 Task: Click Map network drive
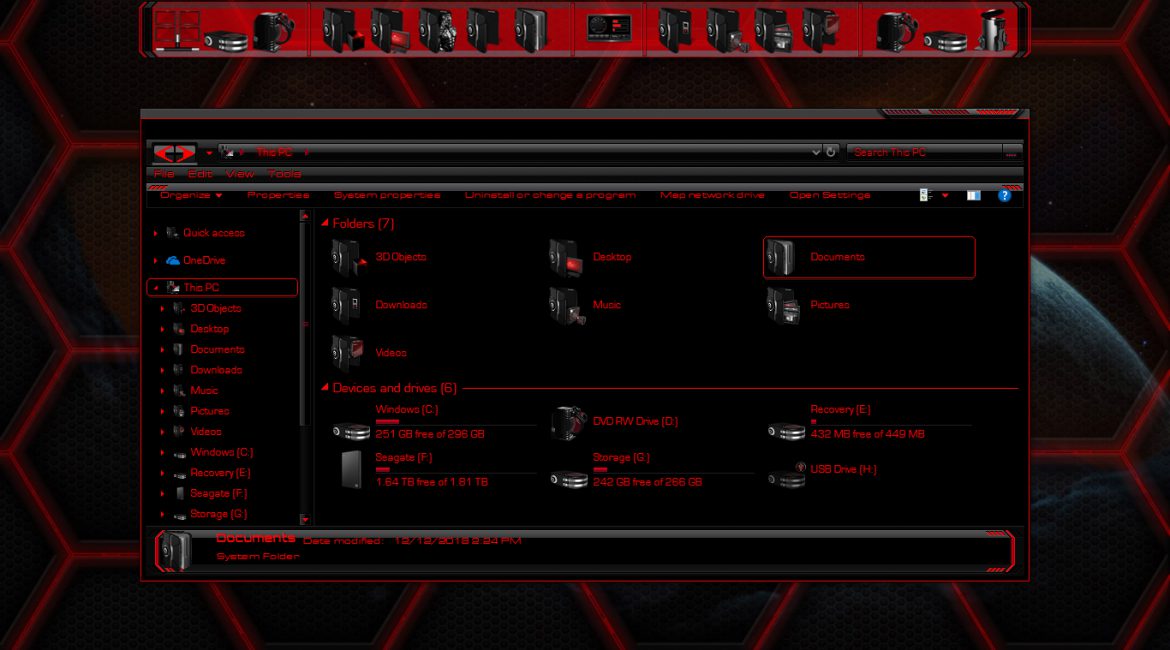[x=713, y=195]
